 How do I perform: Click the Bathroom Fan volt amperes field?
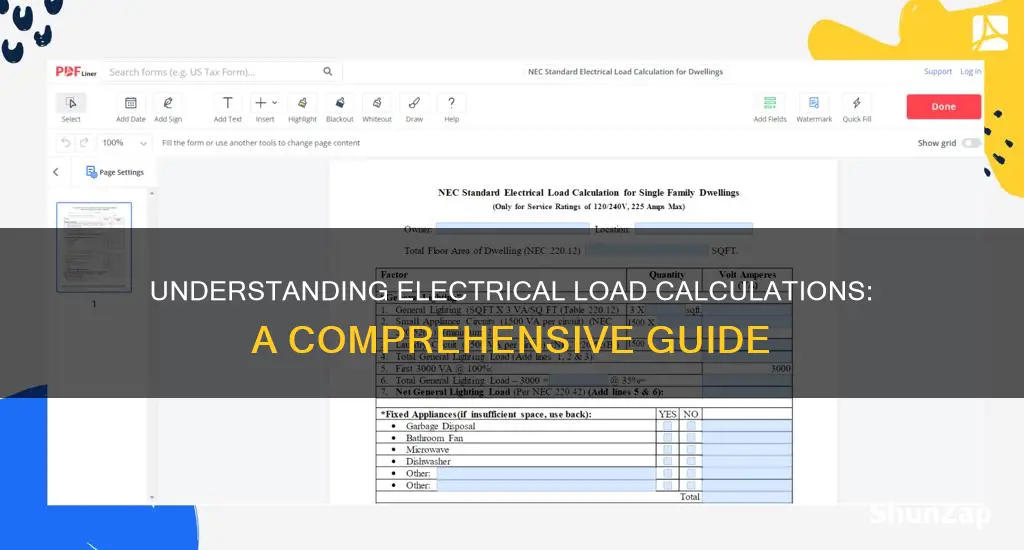(x=747, y=438)
